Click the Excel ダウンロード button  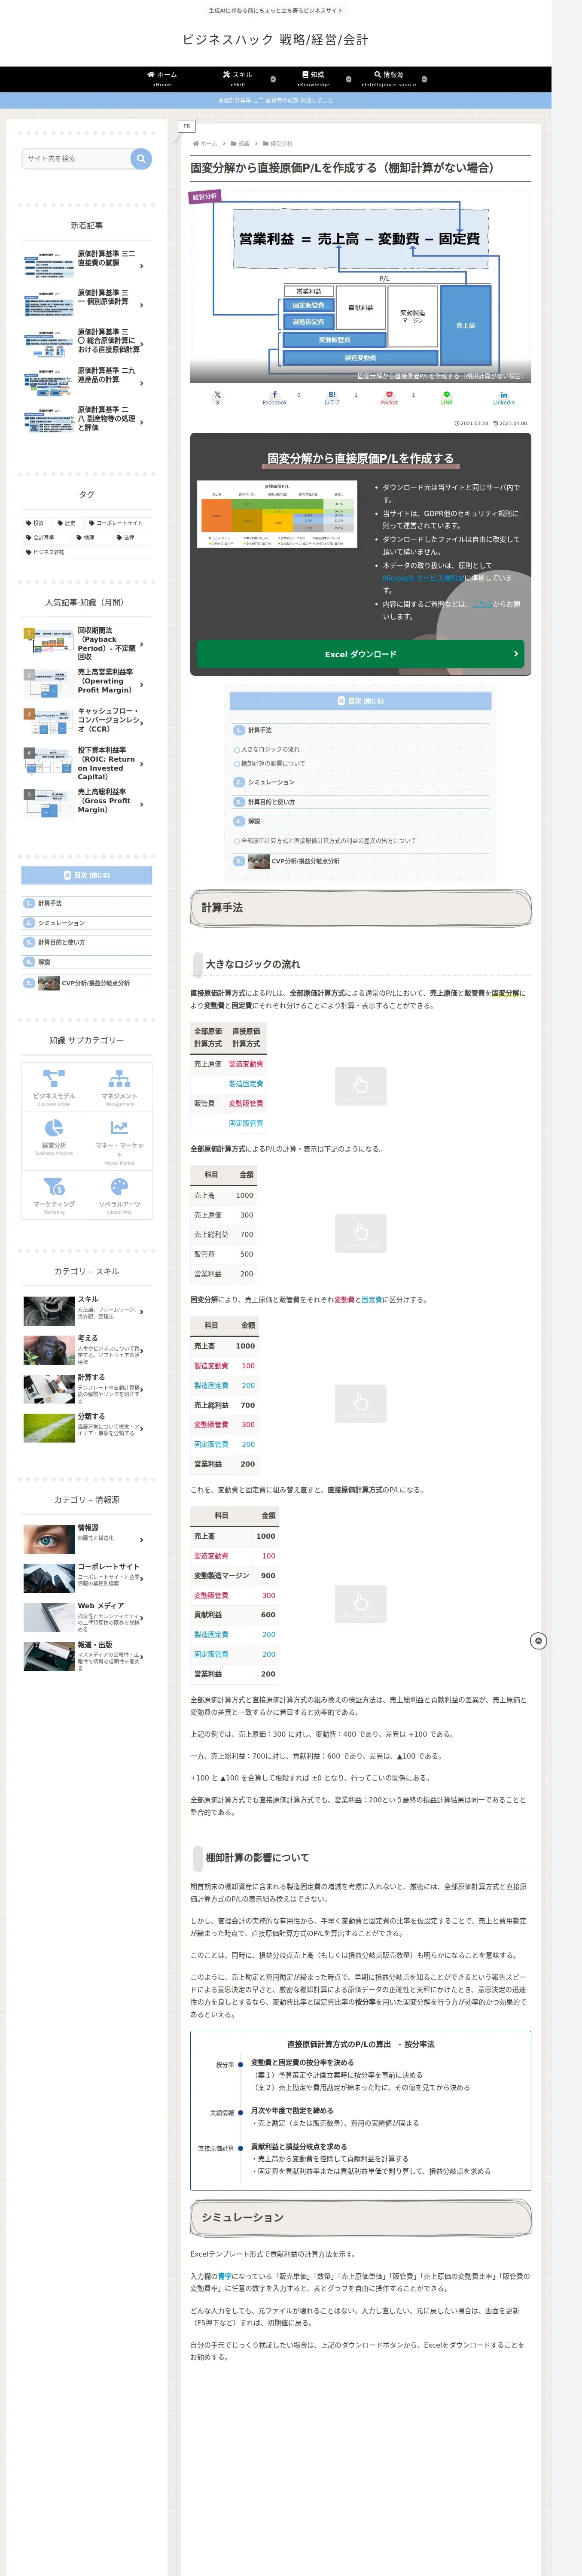click(361, 654)
